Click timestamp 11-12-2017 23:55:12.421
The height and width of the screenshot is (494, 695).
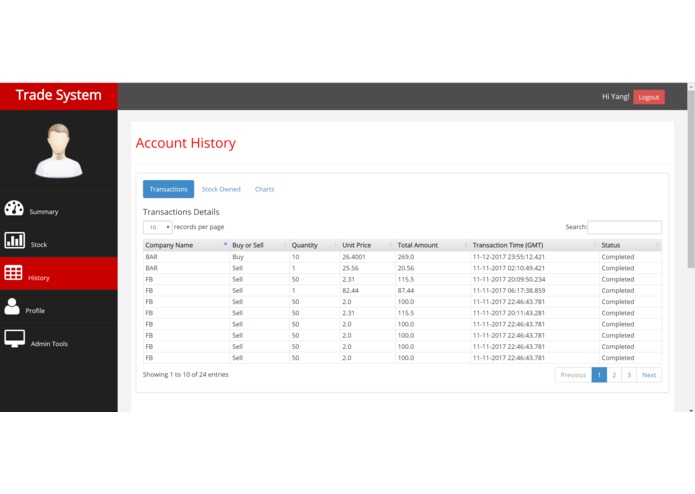point(508,257)
